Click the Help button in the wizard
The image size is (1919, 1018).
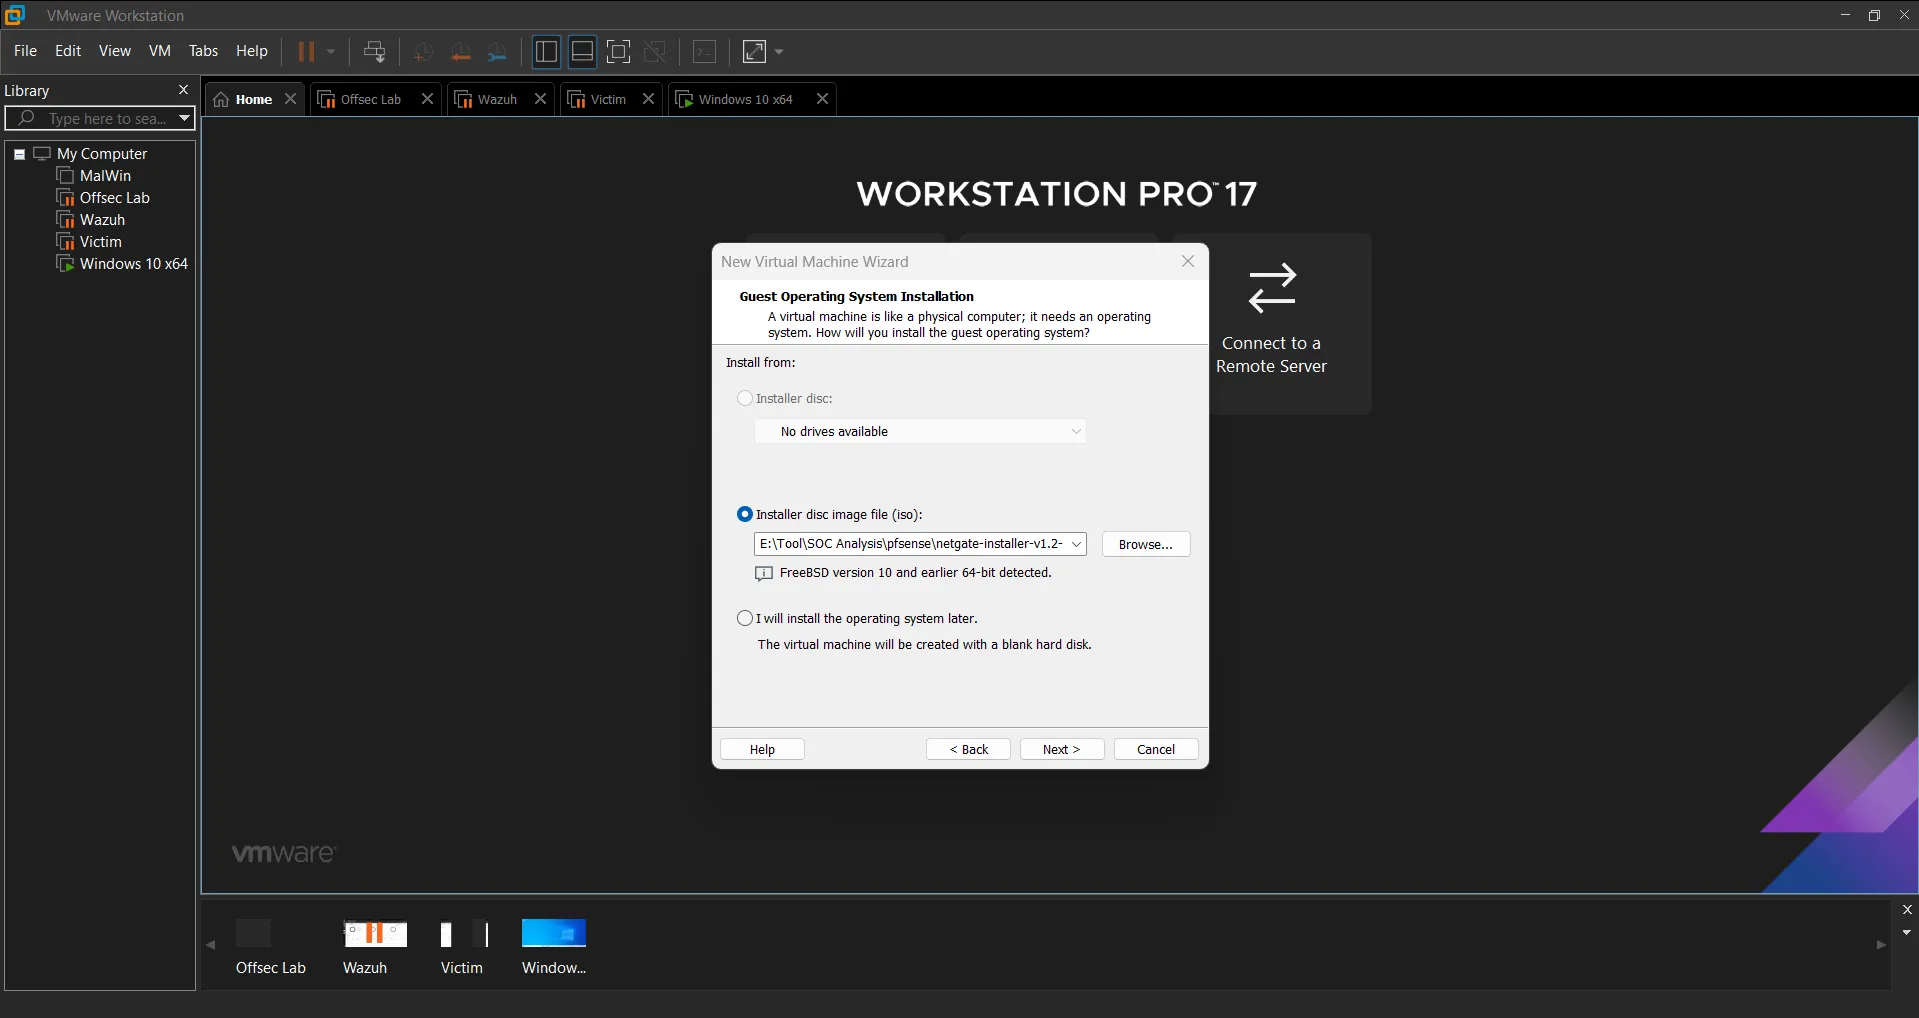[x=762, y=749]
